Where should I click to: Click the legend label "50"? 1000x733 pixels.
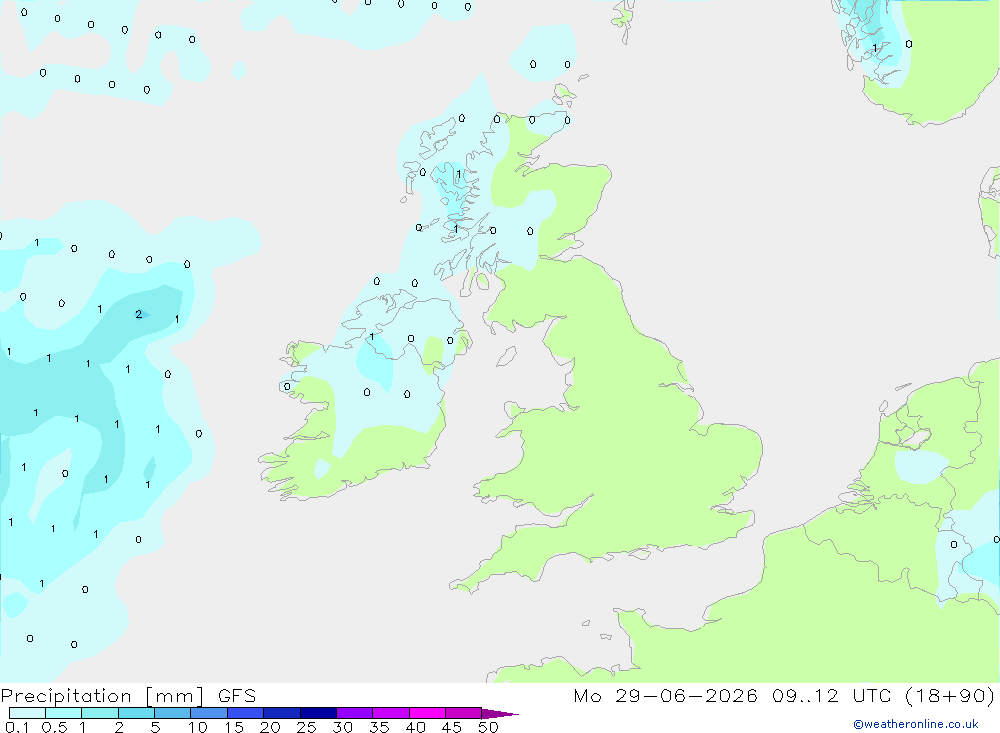click(x=488, y=727)
